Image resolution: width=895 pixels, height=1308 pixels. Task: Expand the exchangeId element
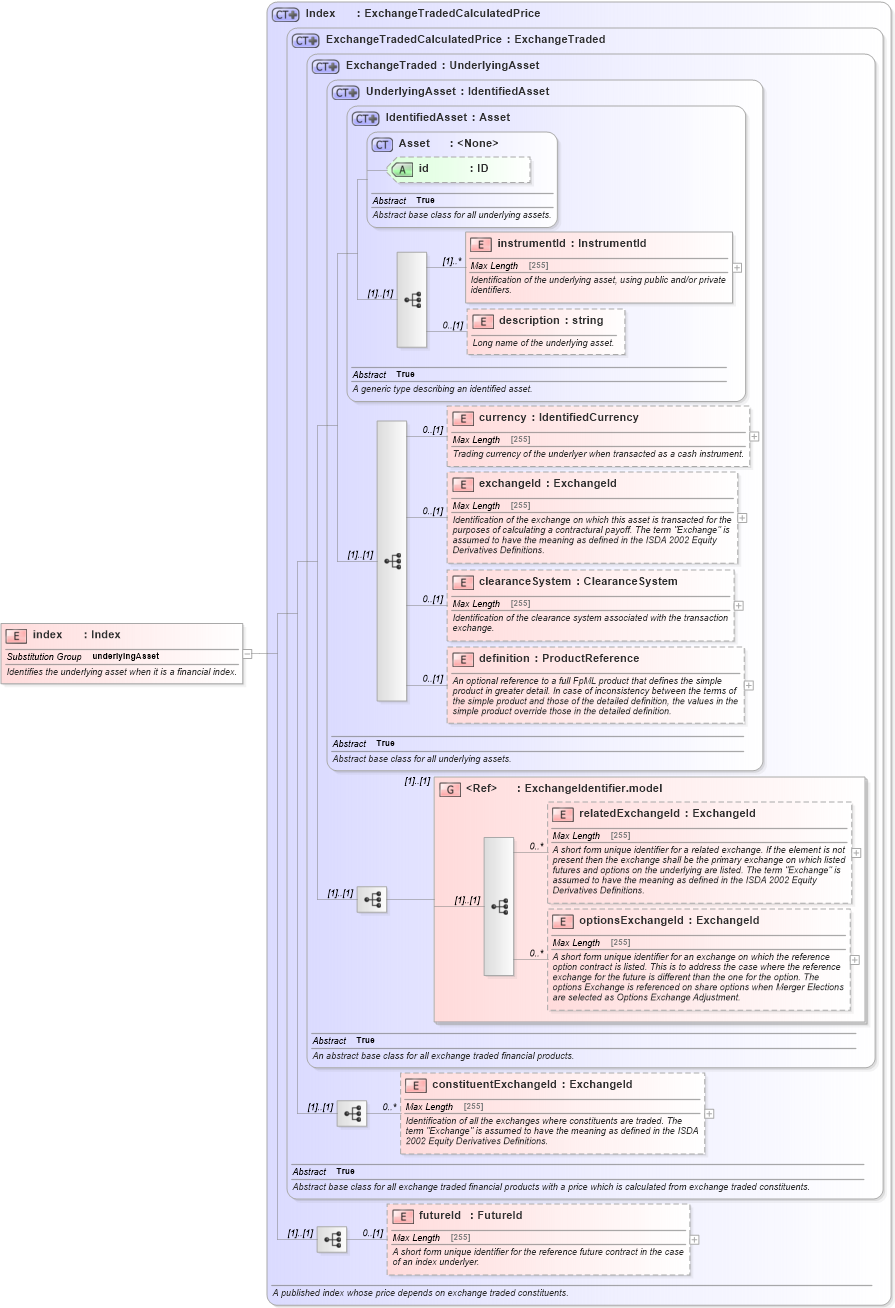coord(742,518)
